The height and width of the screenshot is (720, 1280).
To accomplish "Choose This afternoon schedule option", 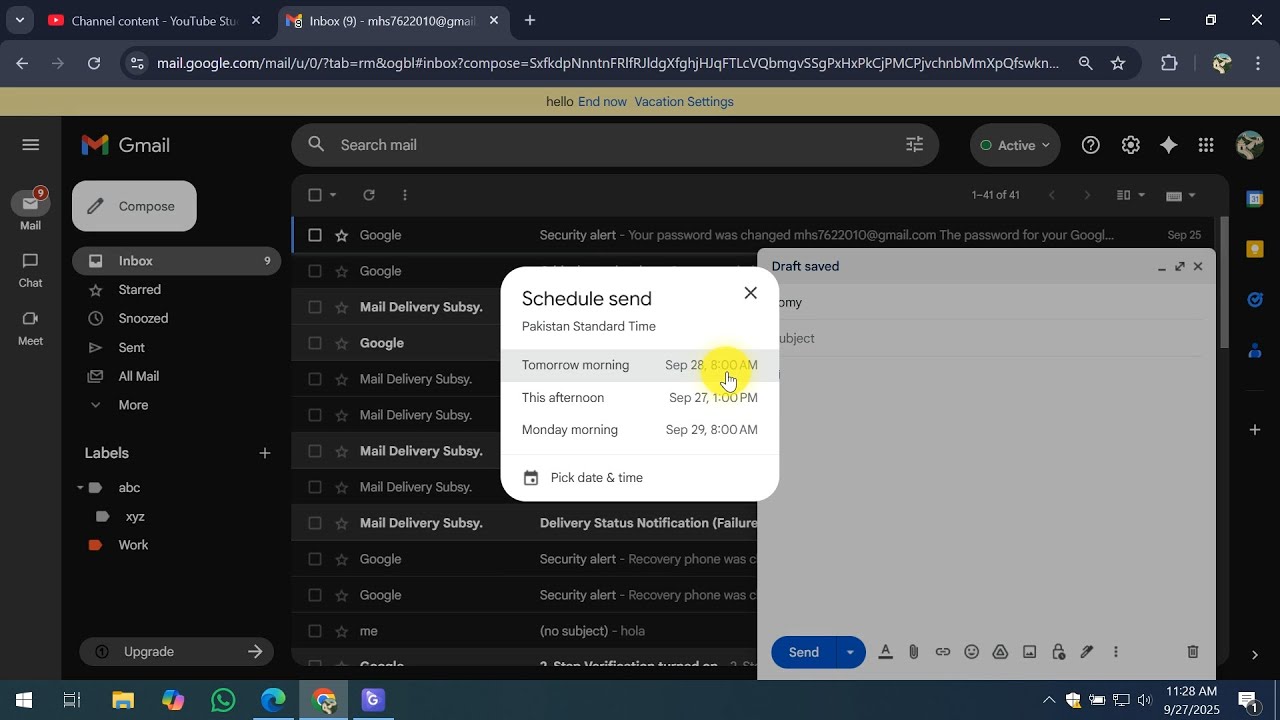I will pos(639,398).
